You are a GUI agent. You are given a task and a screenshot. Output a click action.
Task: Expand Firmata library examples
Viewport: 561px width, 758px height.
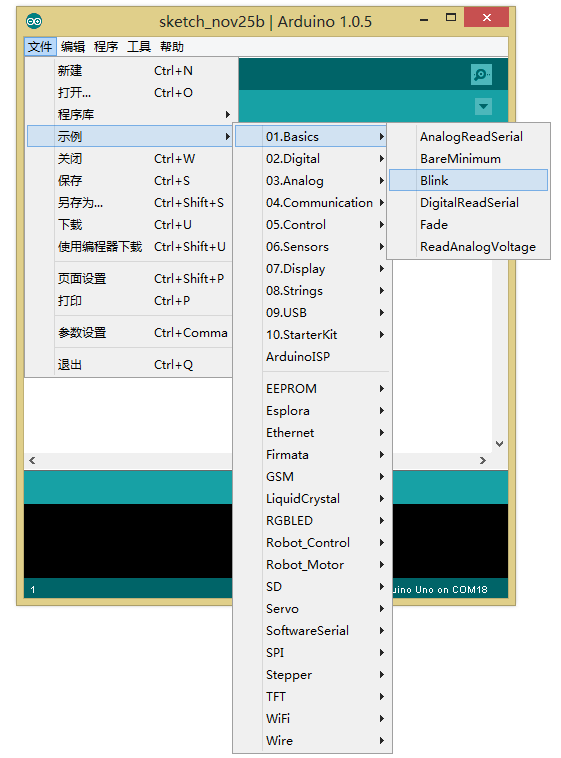311,454
